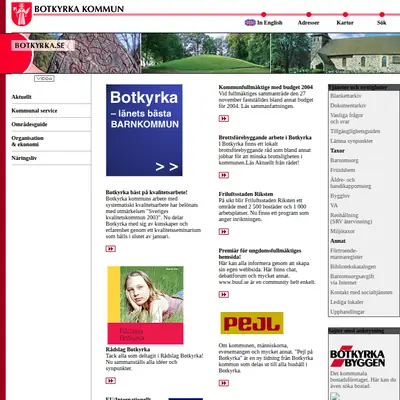
Task: Open Lediga lokaler link
Action: pos(347,302)
